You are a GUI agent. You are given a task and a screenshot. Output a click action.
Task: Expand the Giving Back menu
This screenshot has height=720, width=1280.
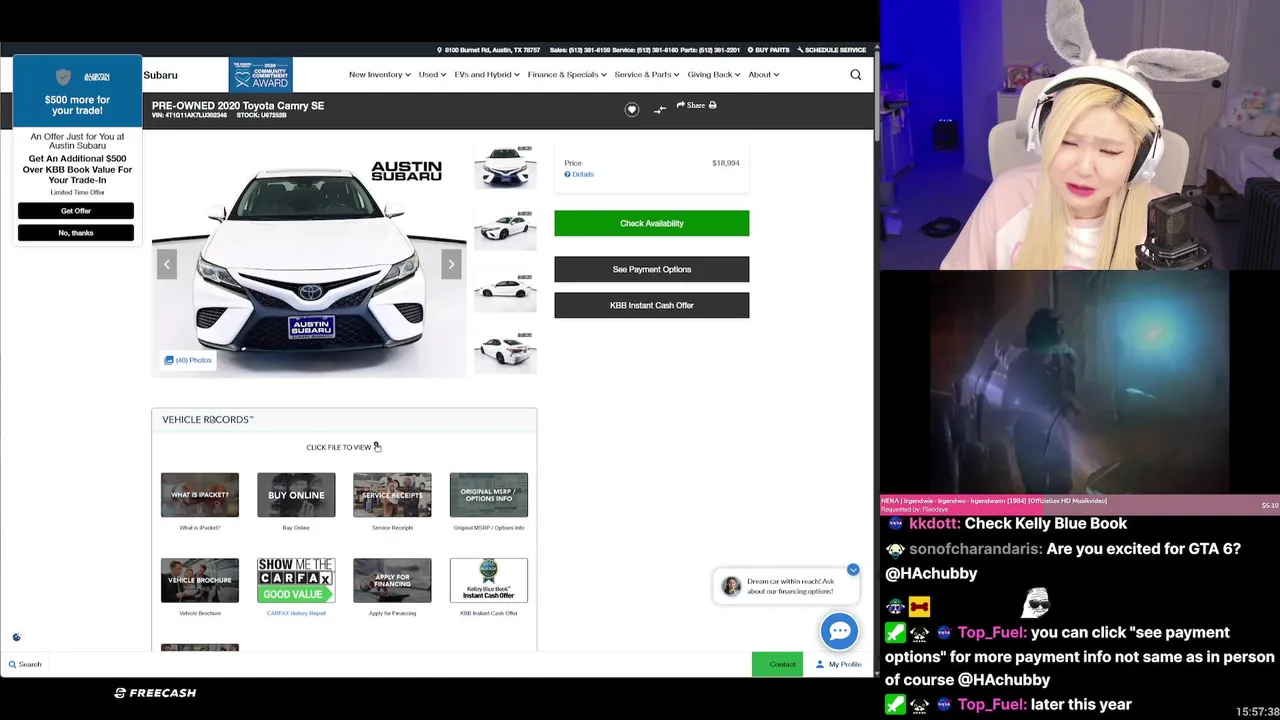[x=713, y=74]
